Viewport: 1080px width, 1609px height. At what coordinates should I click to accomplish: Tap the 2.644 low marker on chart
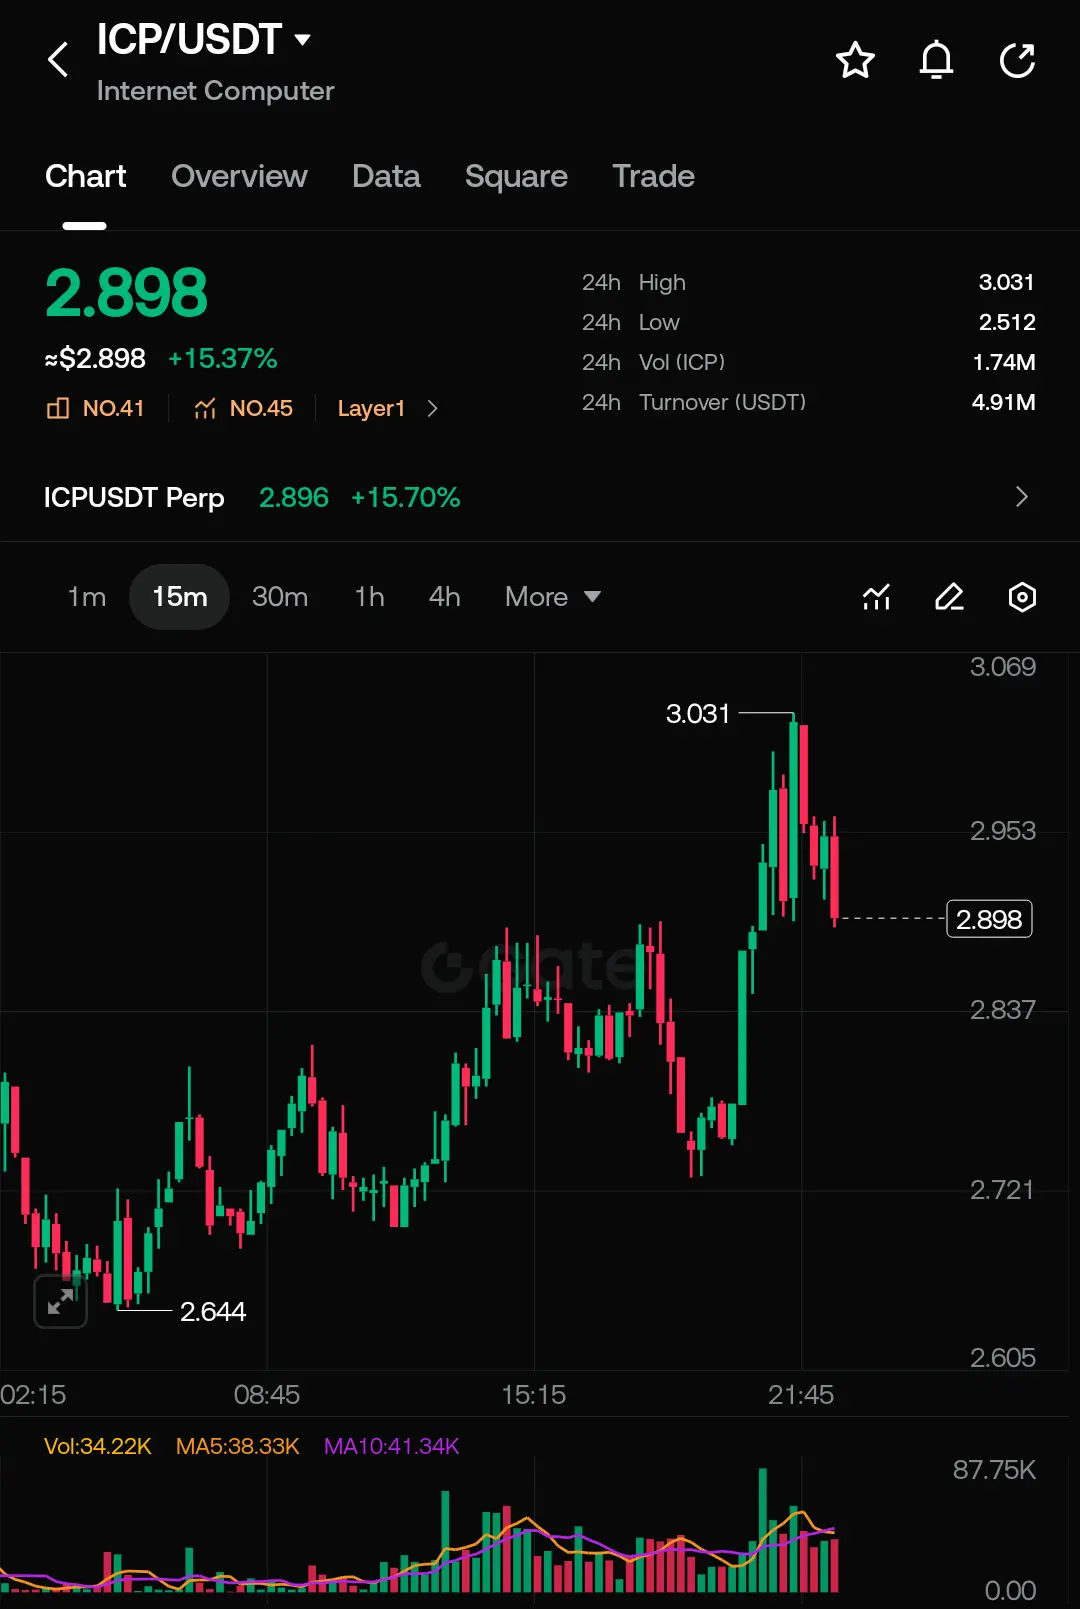212,1311
